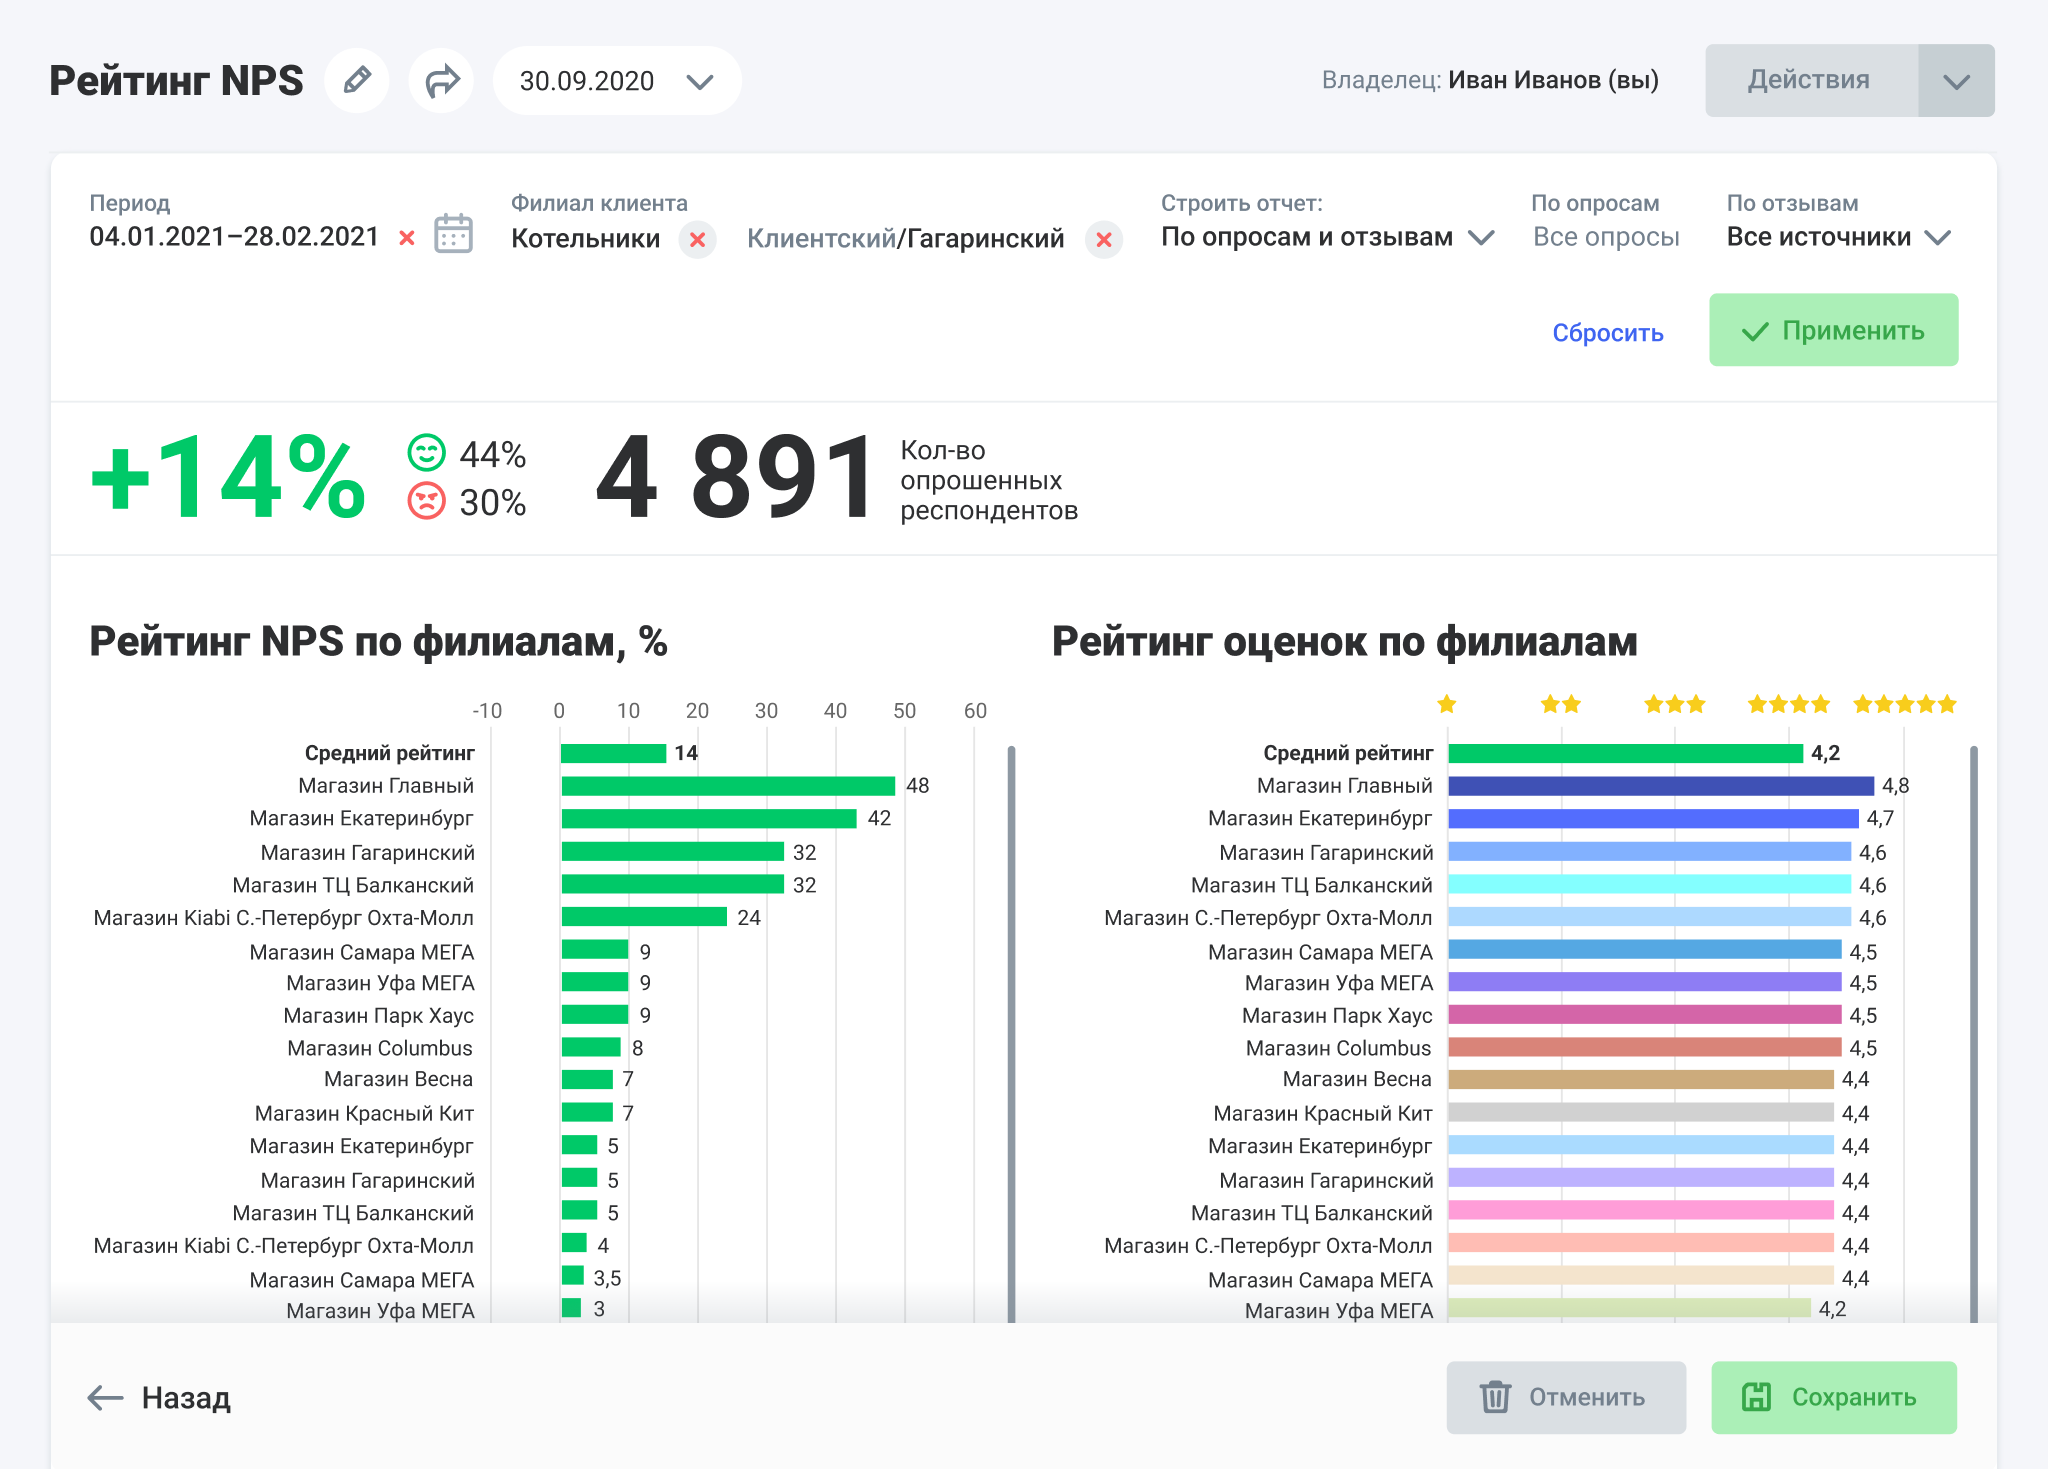Click the back arrow icon next to Назад
Viewport: 2048px width, 1469px height.
[x=105, y=1397]
